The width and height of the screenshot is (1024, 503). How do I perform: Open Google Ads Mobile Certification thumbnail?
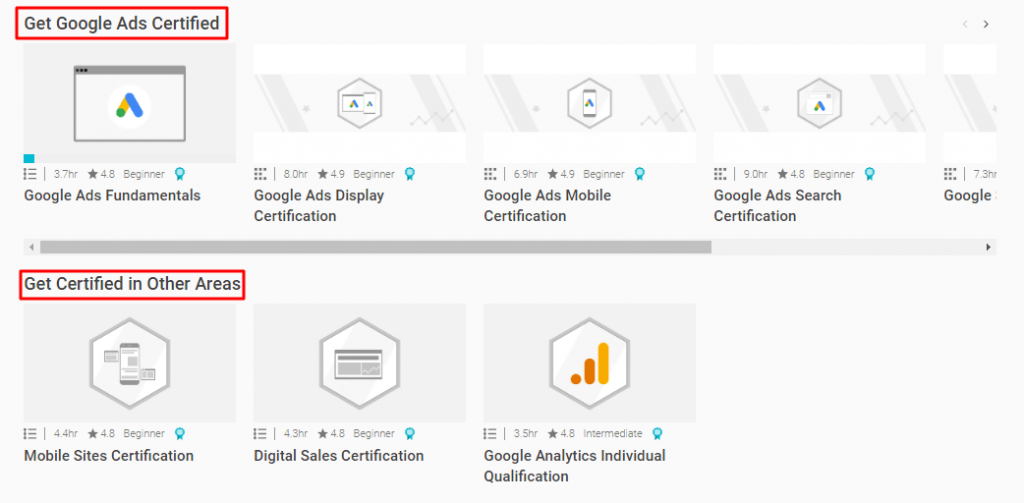tap(589, 103)
